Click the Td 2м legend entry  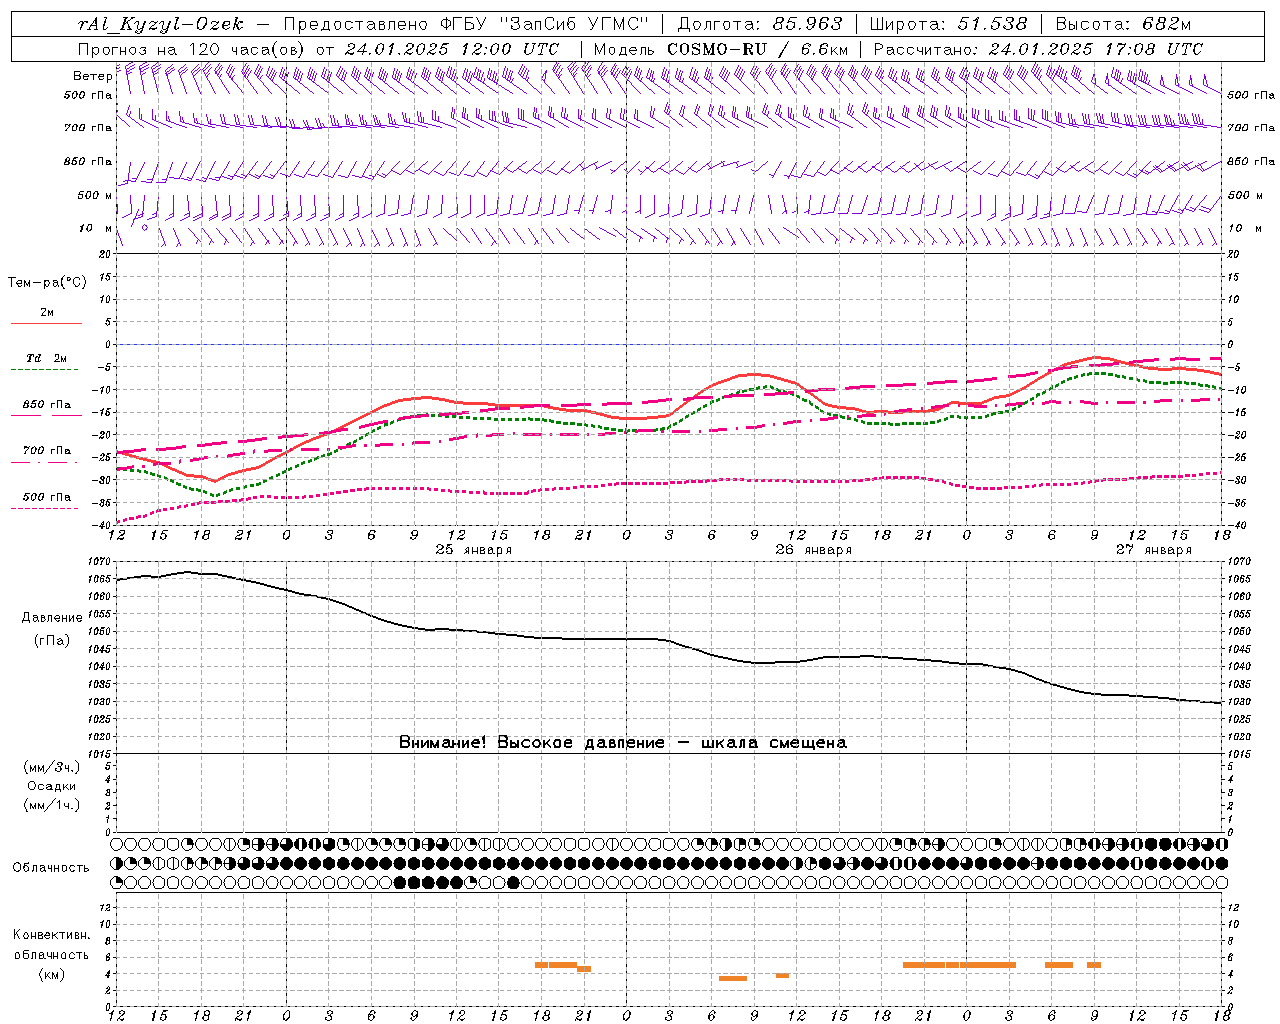(47, 358)
